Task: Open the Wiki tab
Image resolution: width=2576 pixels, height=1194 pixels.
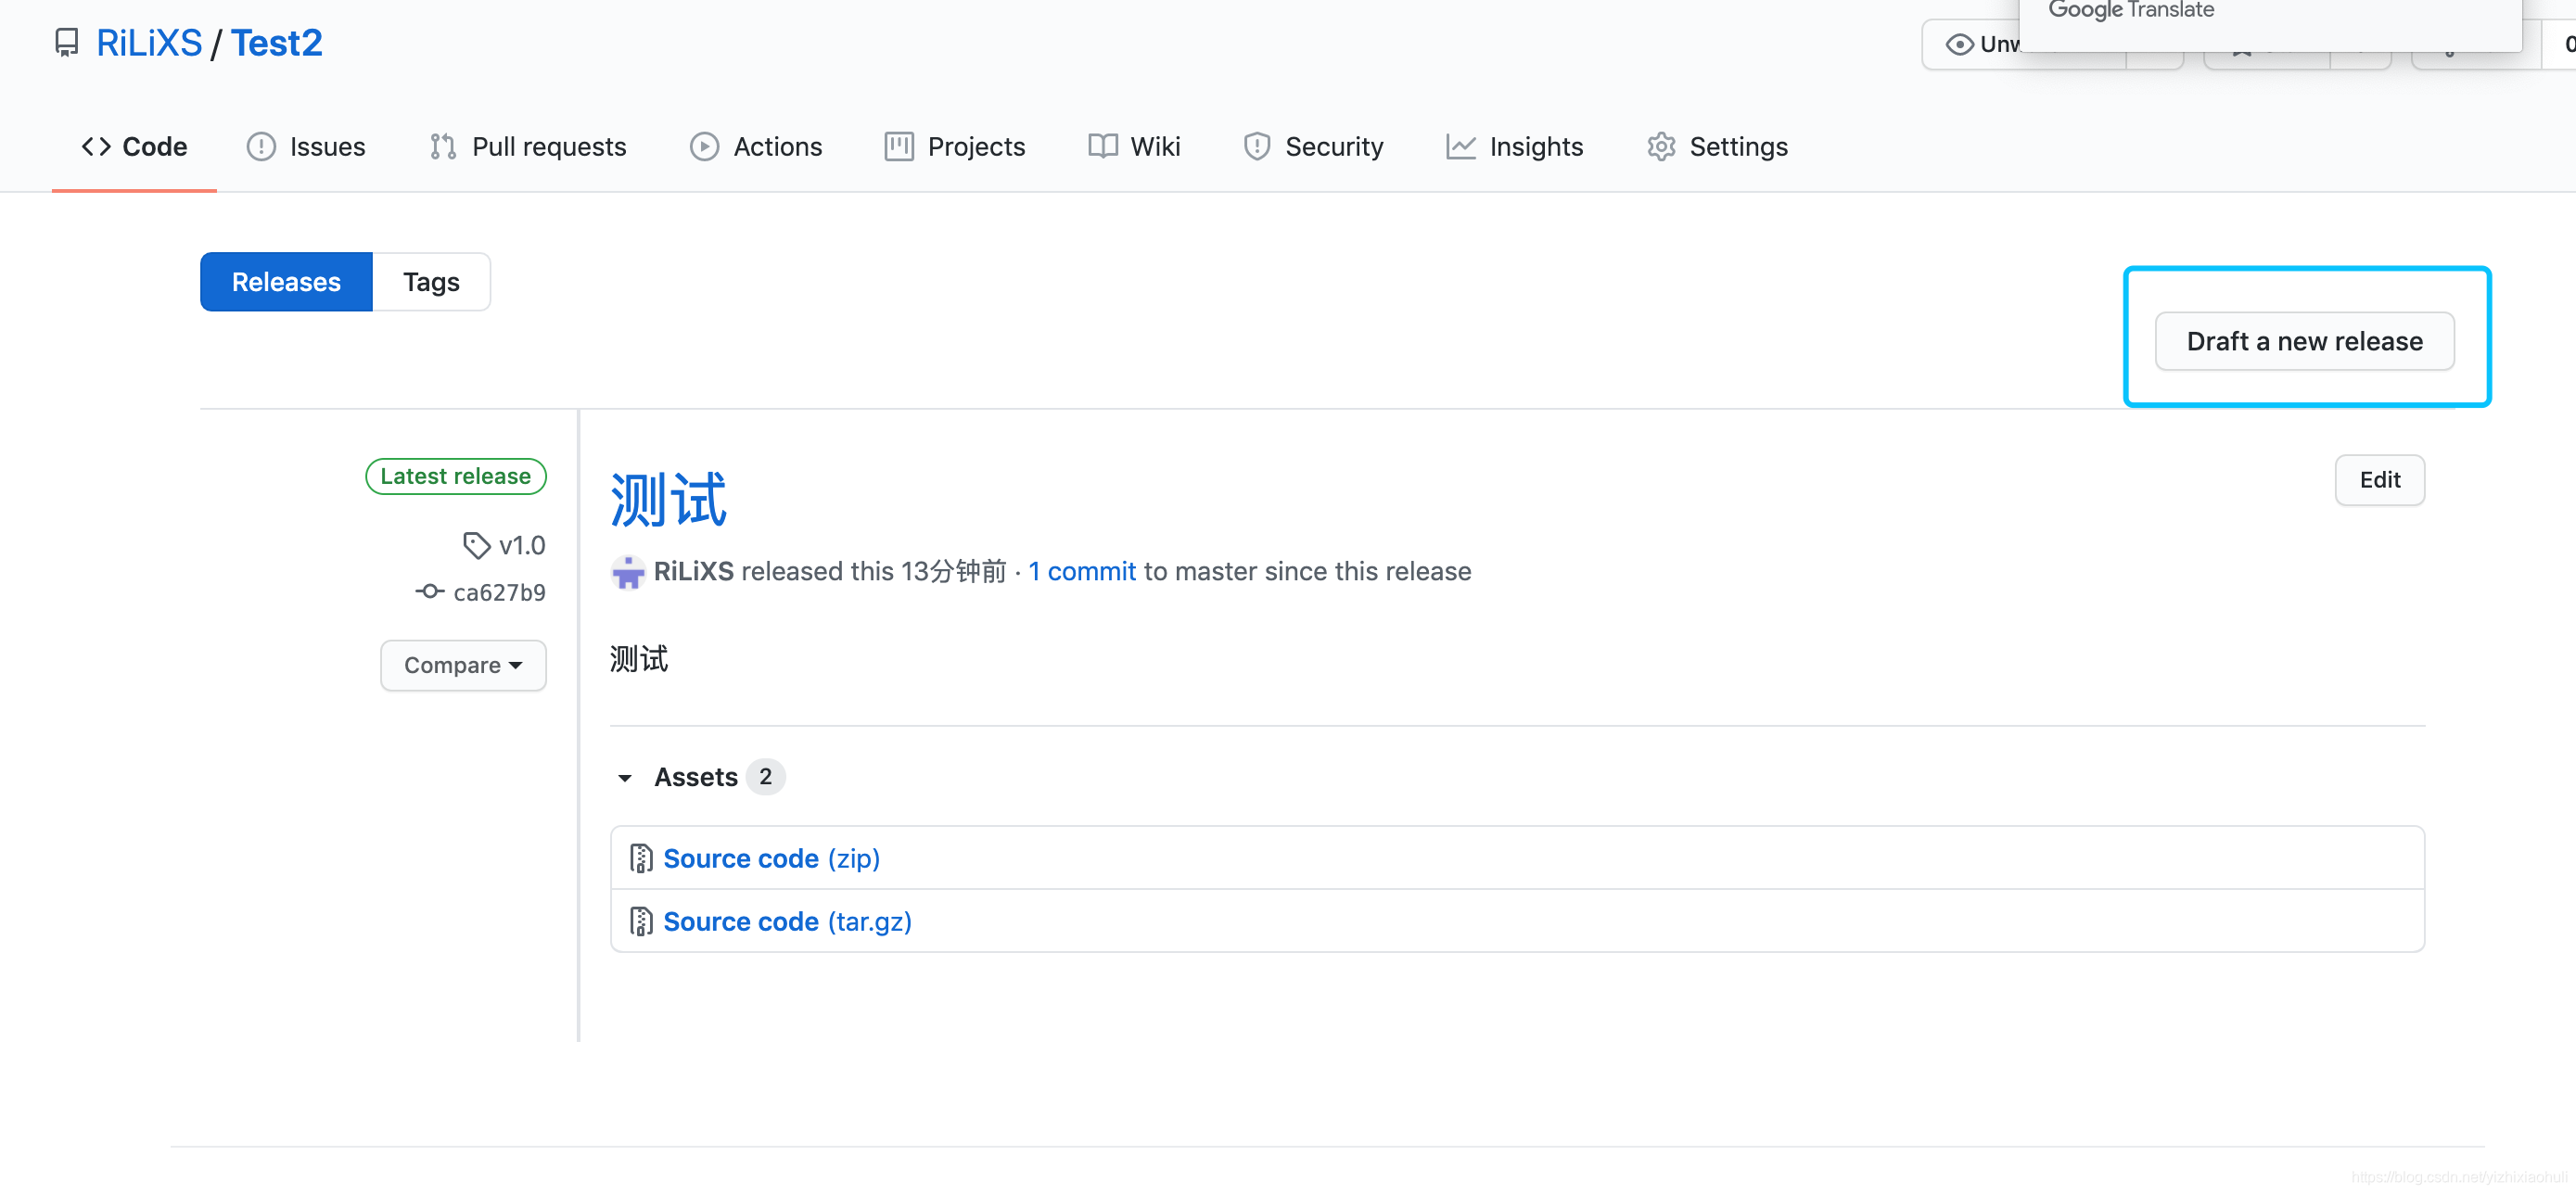Action: tap(1134, 147)
